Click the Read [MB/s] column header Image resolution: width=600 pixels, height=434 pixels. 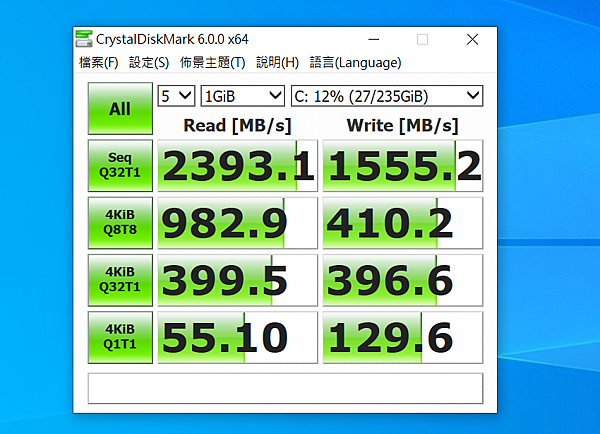tap(237, 126)
